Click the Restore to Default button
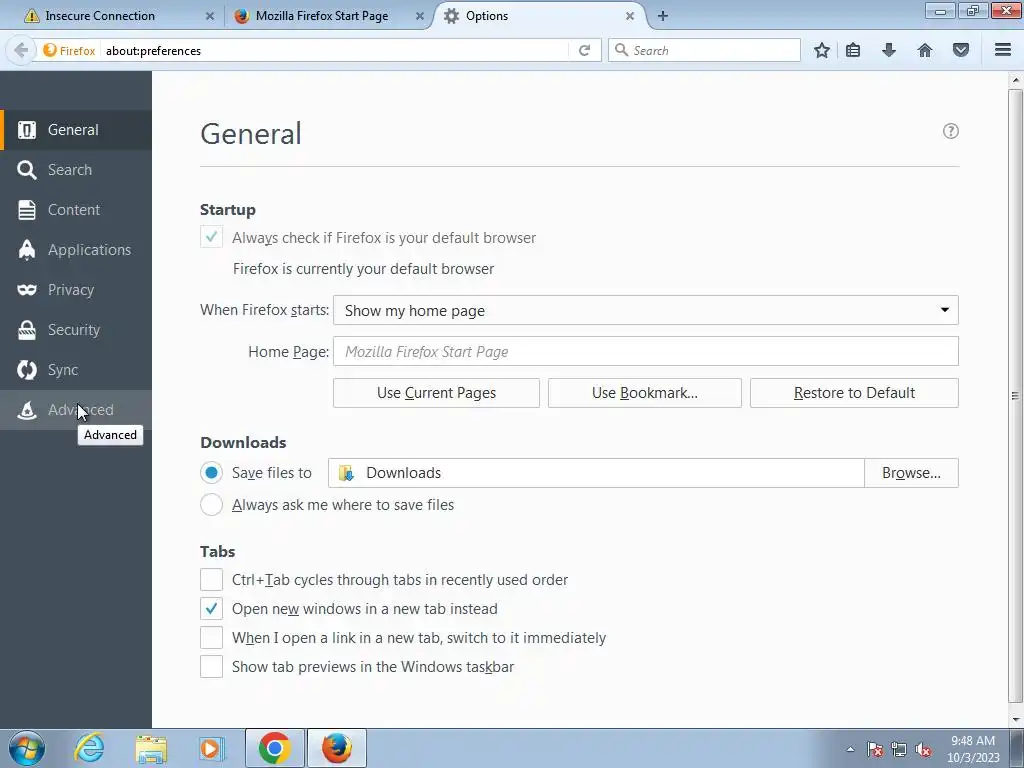Image resolution: width=1024 pixels, height=768 pixels. pyautogui.click(x=854, y=392)
